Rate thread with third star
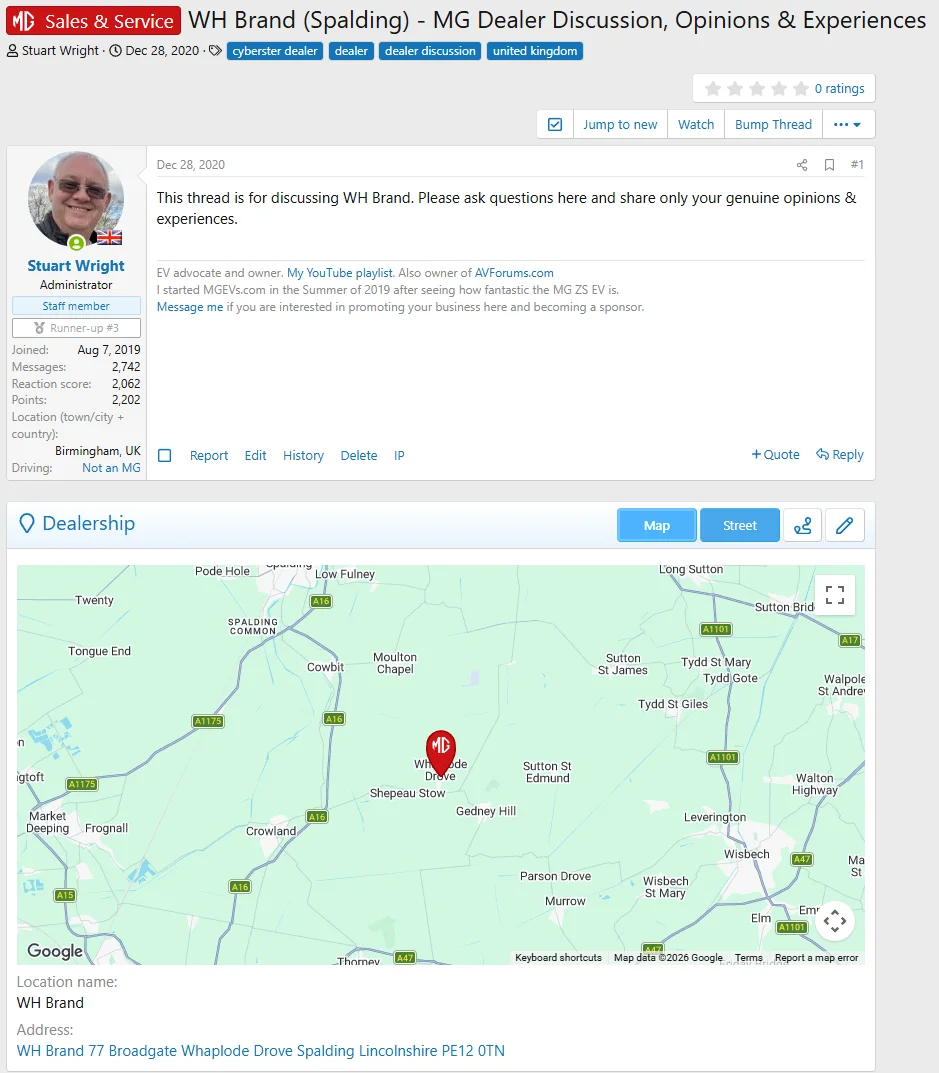 [x=757, y=88]
